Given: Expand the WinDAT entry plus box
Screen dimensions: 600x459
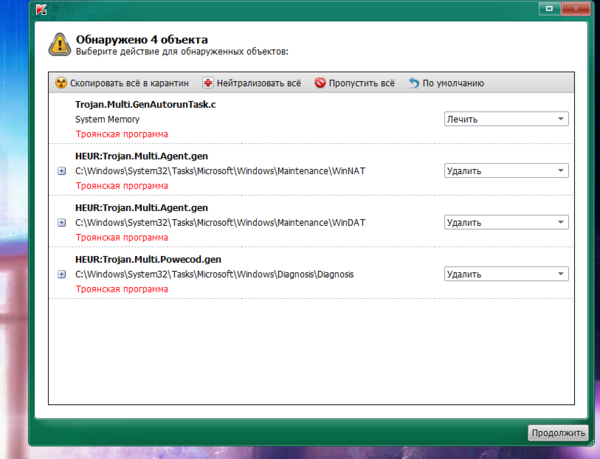Looking at the screenshot, I should 62,223.
